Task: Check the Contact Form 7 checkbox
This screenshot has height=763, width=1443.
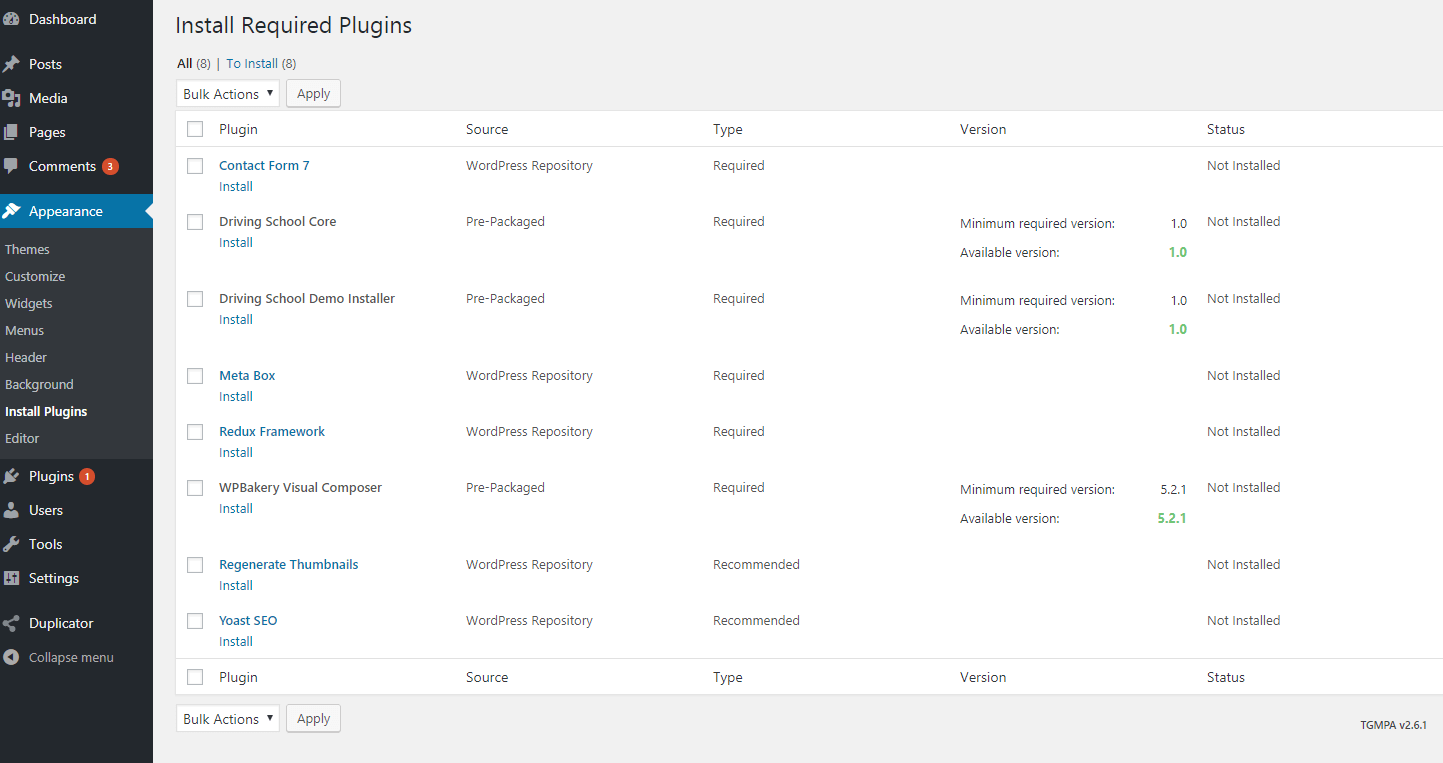Action: pyautogui.click(x=195, y=166)
